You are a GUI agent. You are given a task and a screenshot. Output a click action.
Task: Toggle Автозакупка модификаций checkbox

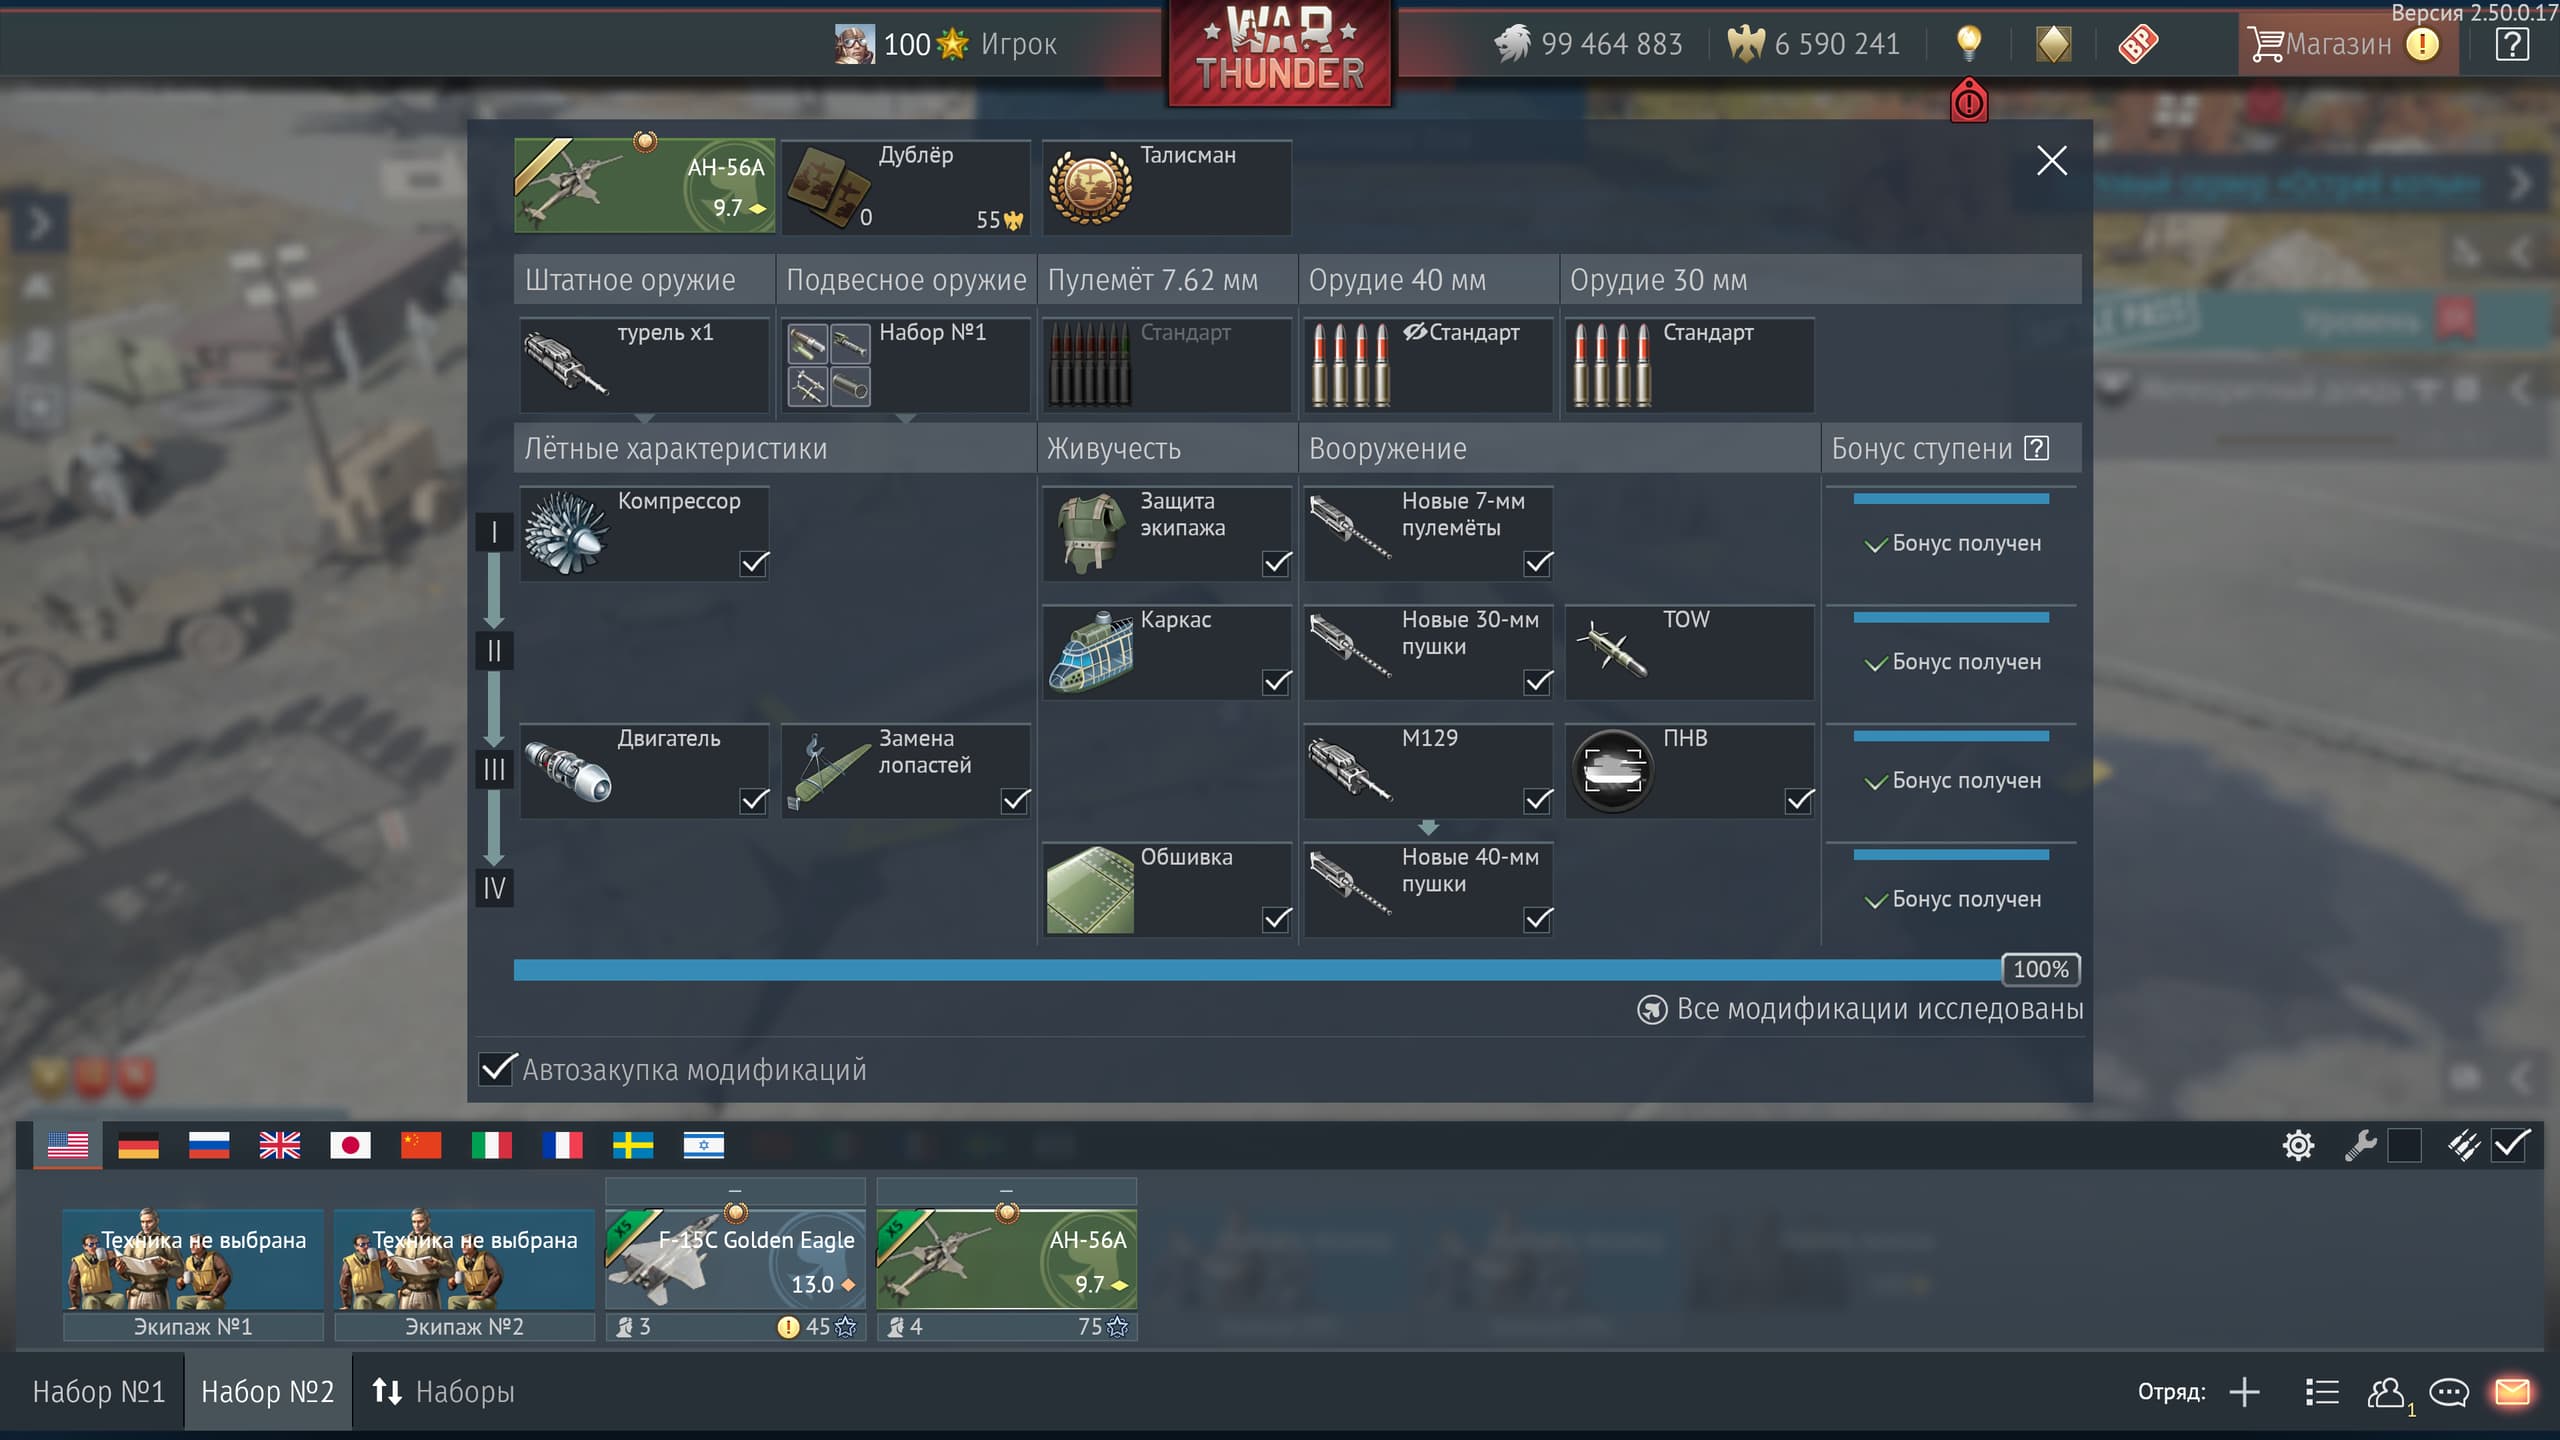(x=497, y=1069)
